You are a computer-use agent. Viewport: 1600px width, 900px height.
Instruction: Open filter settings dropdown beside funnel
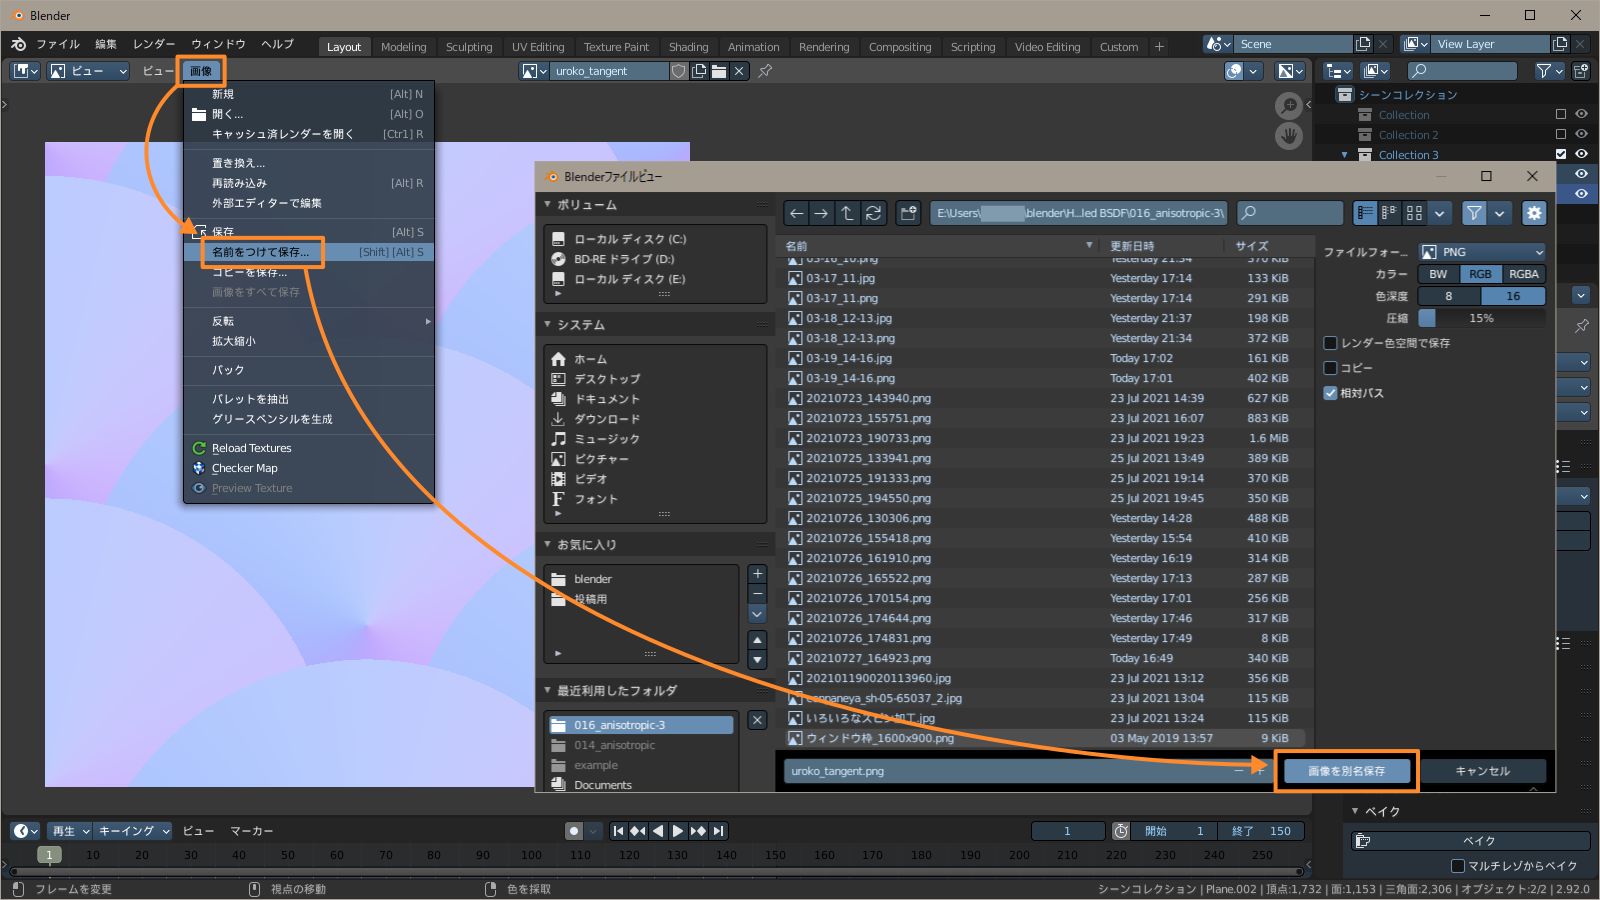point(1499,213)
